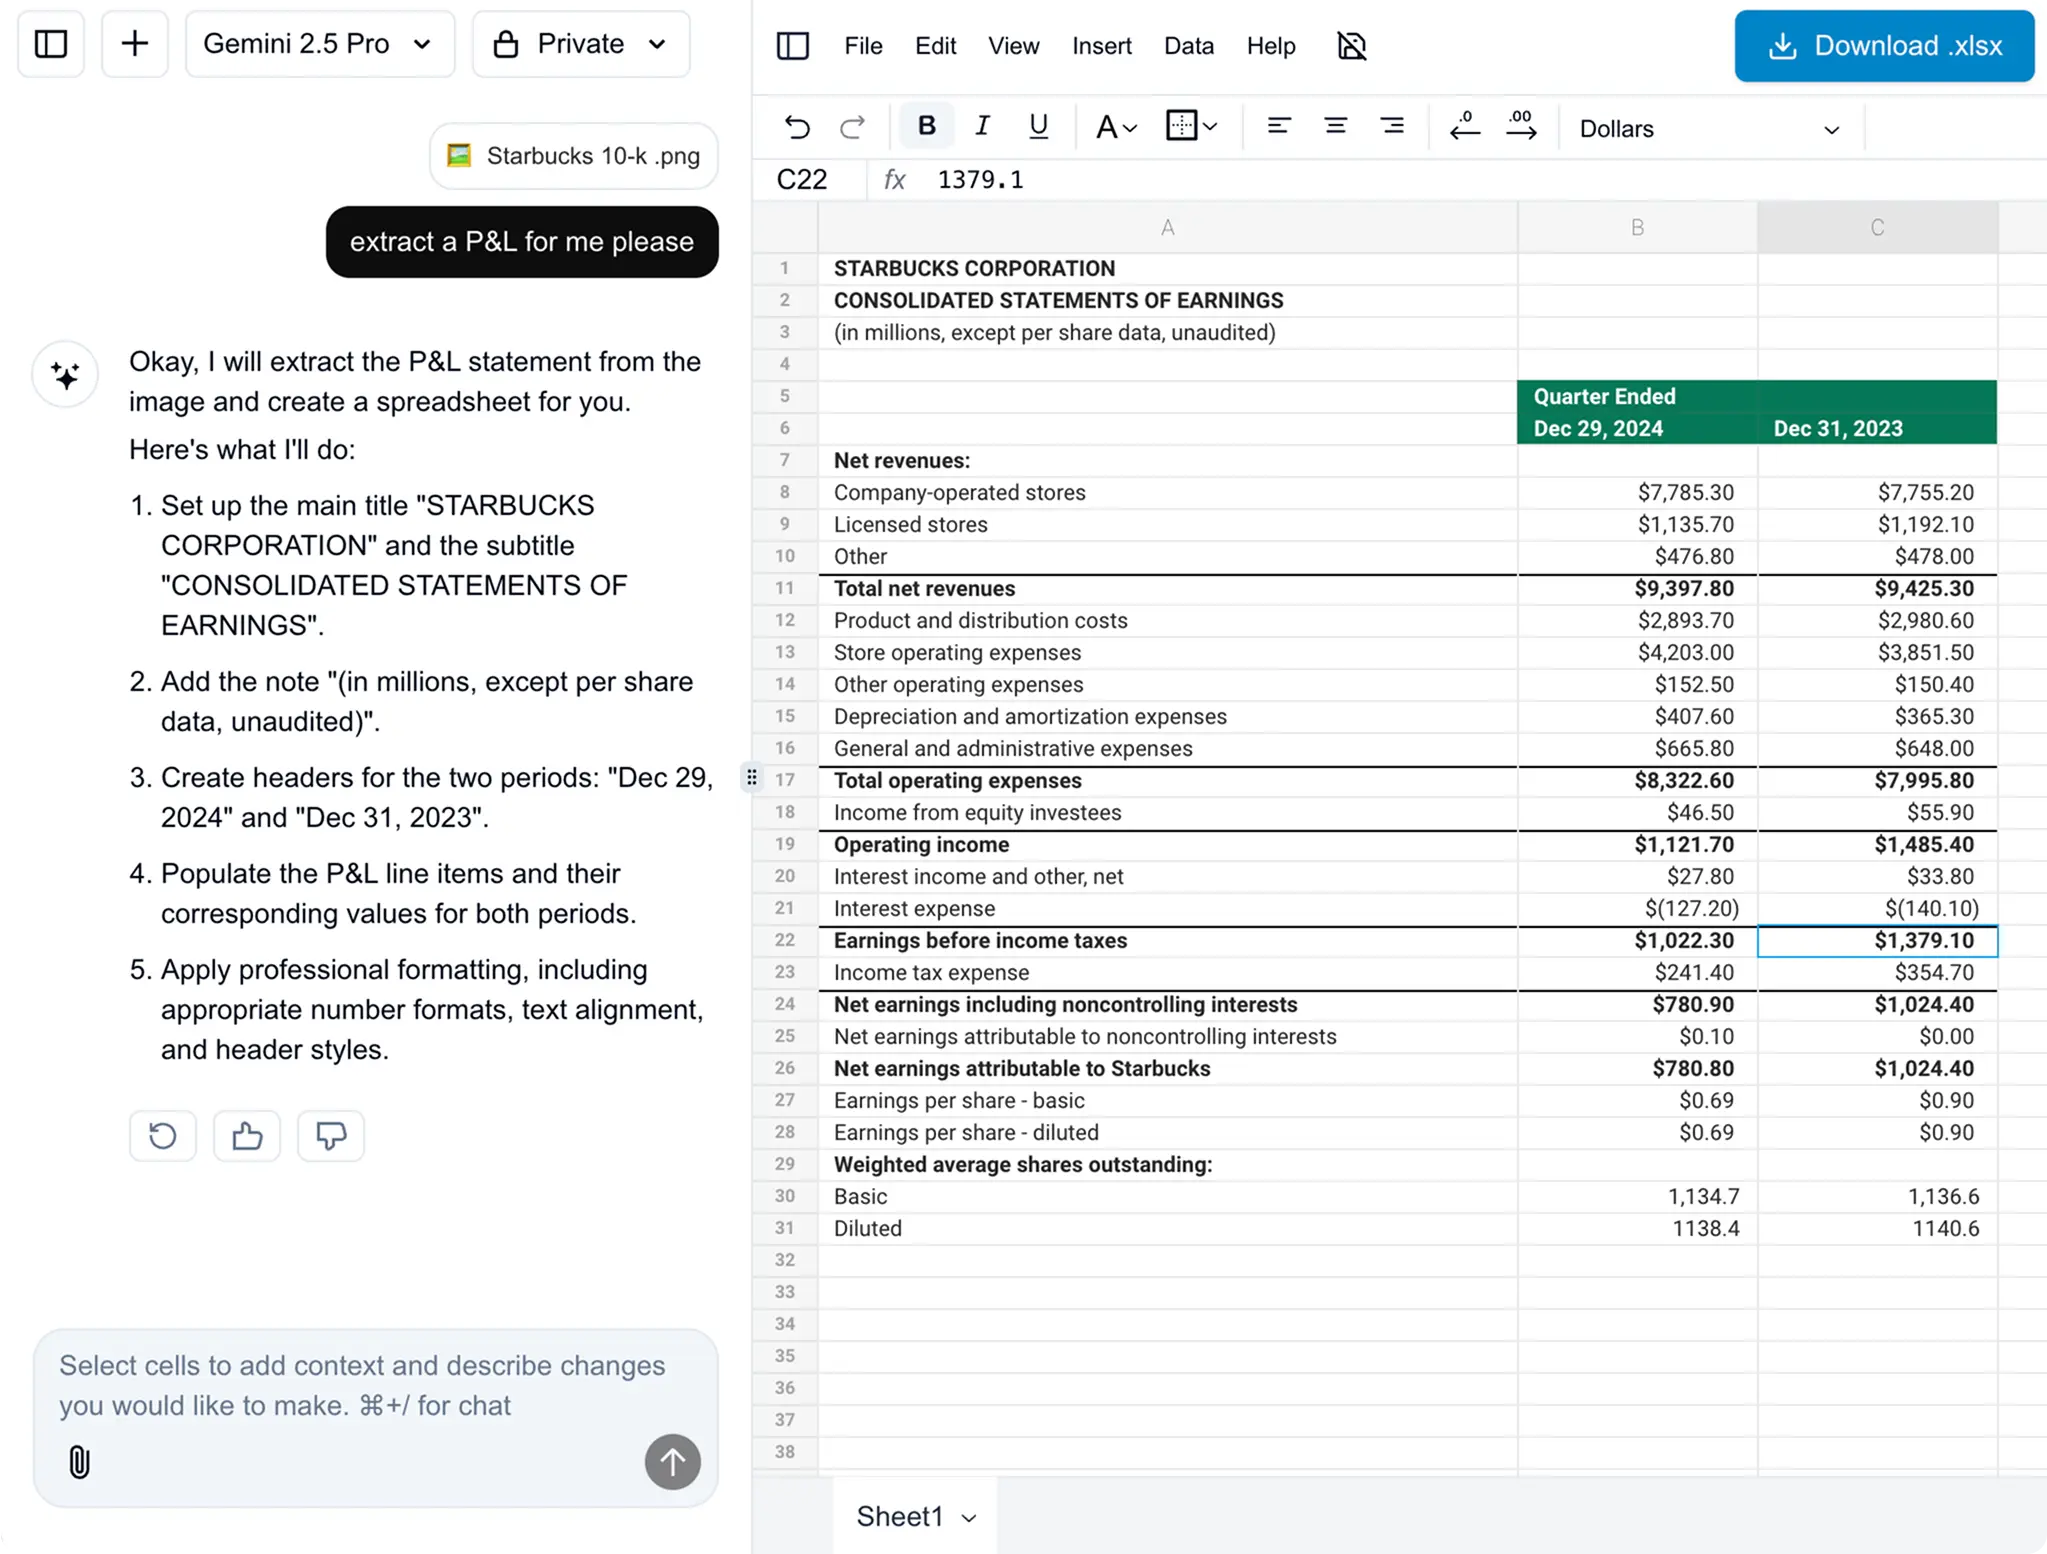Increase decimal places for selected cell
2047x1554 pixels.
tap(1519, 126)
